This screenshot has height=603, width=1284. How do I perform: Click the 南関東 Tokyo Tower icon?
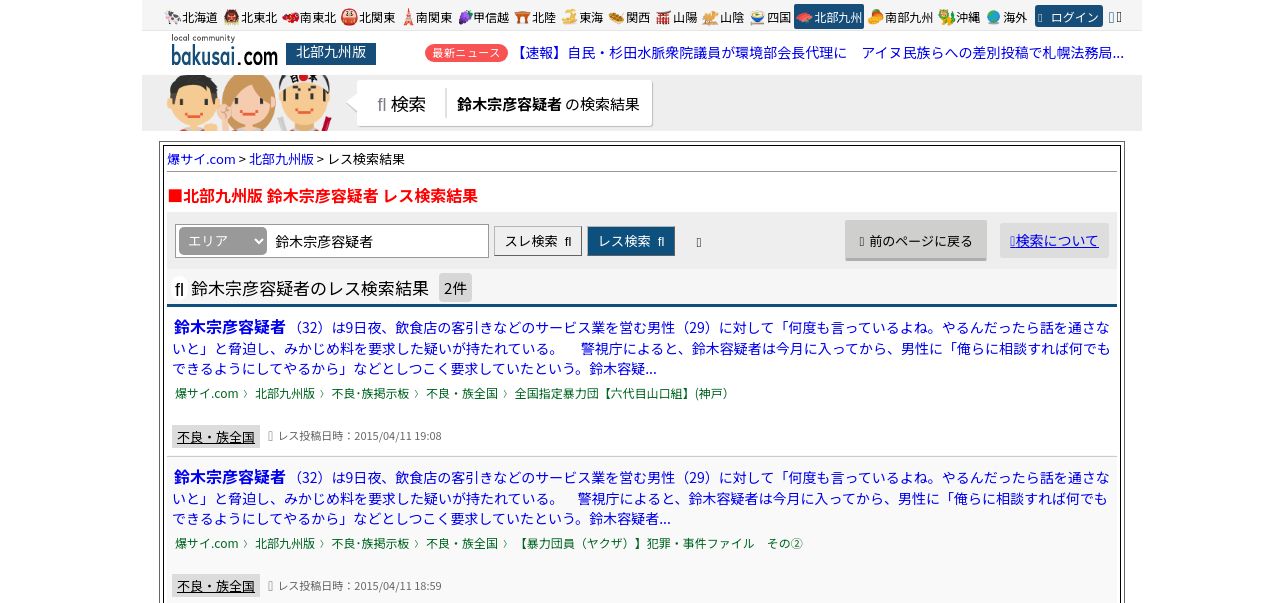(x=408, y=17)
